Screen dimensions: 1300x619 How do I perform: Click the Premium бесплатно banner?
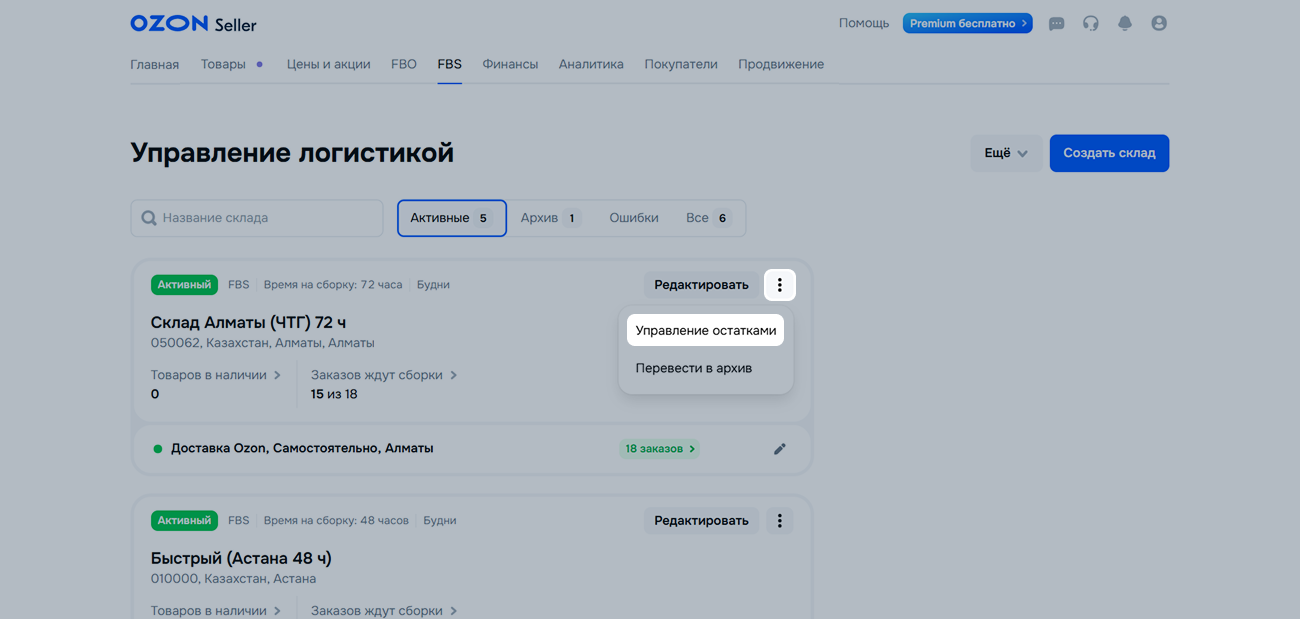pos(967,23)
